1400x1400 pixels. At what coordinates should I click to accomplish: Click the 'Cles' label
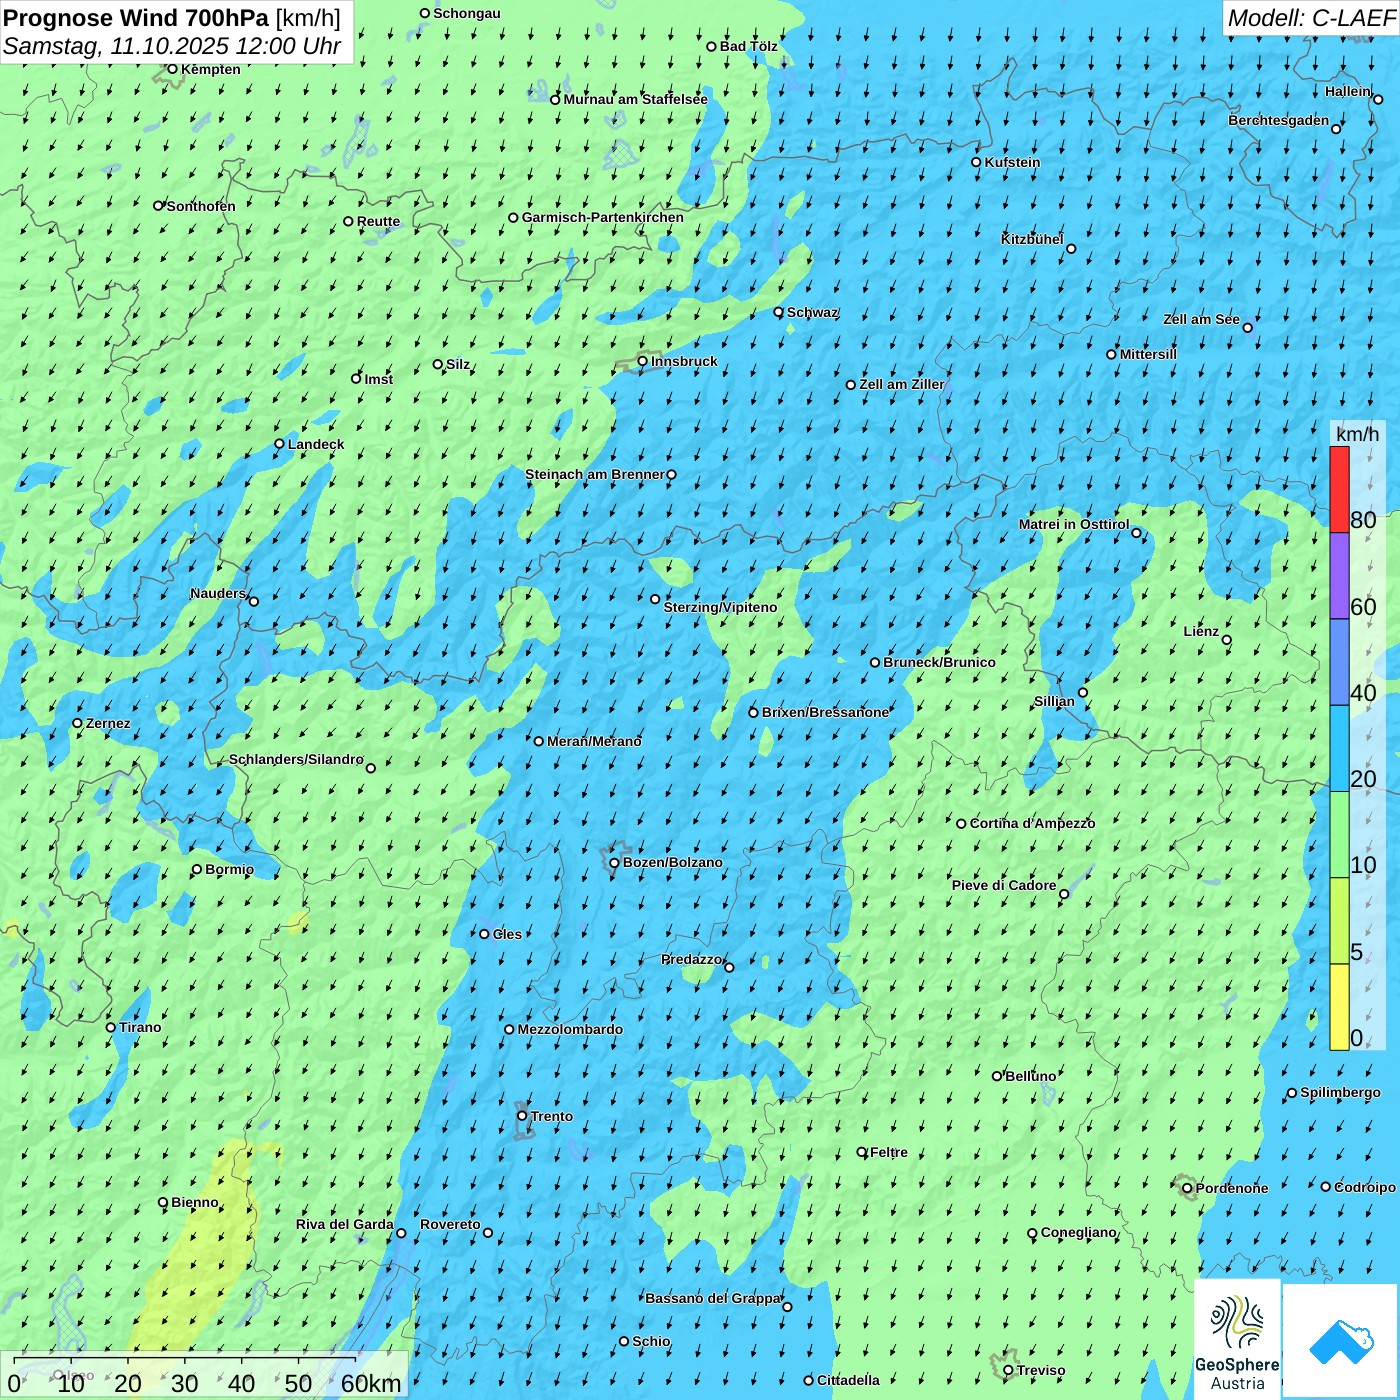click(x=507, y=934)
